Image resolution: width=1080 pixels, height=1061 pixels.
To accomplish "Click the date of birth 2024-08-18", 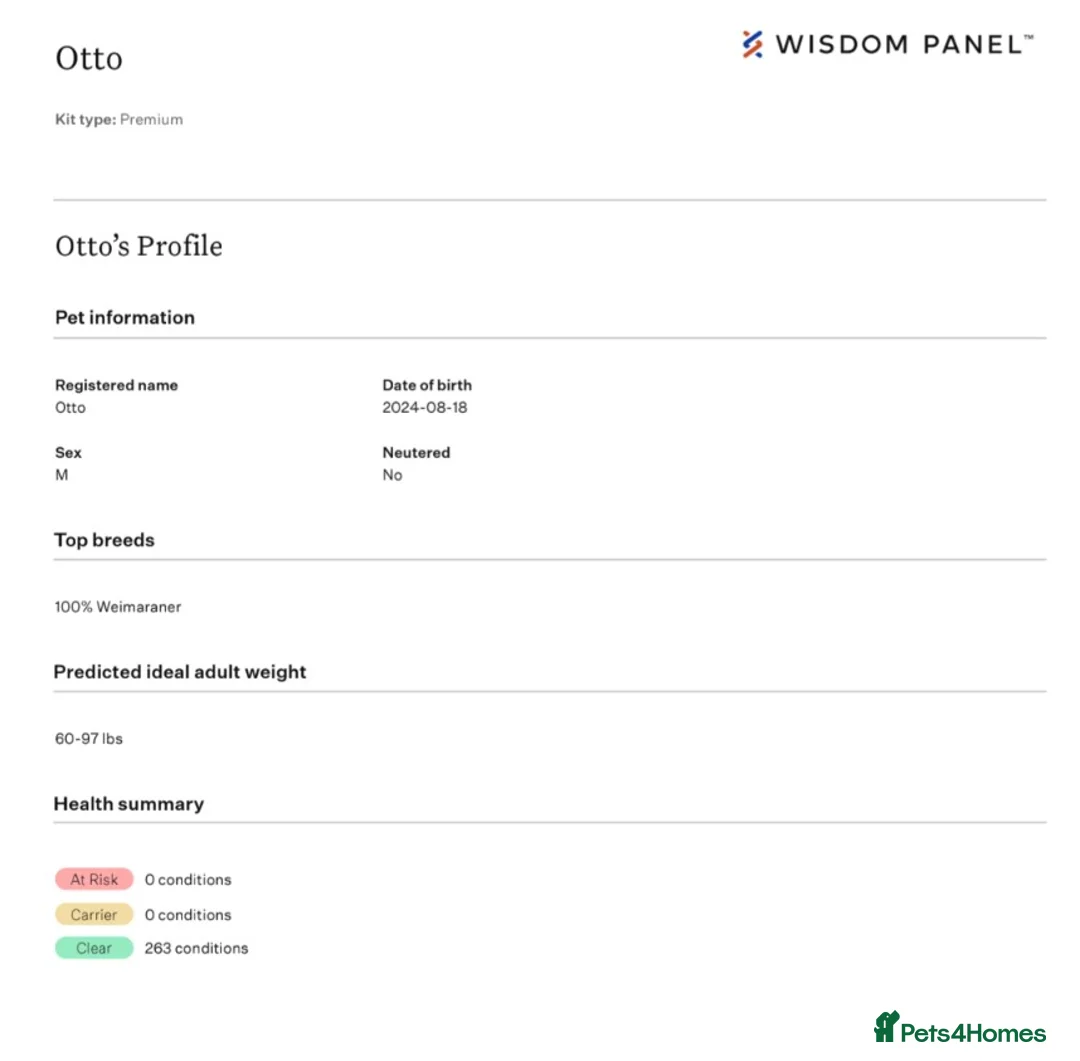I will coord(425,408).
